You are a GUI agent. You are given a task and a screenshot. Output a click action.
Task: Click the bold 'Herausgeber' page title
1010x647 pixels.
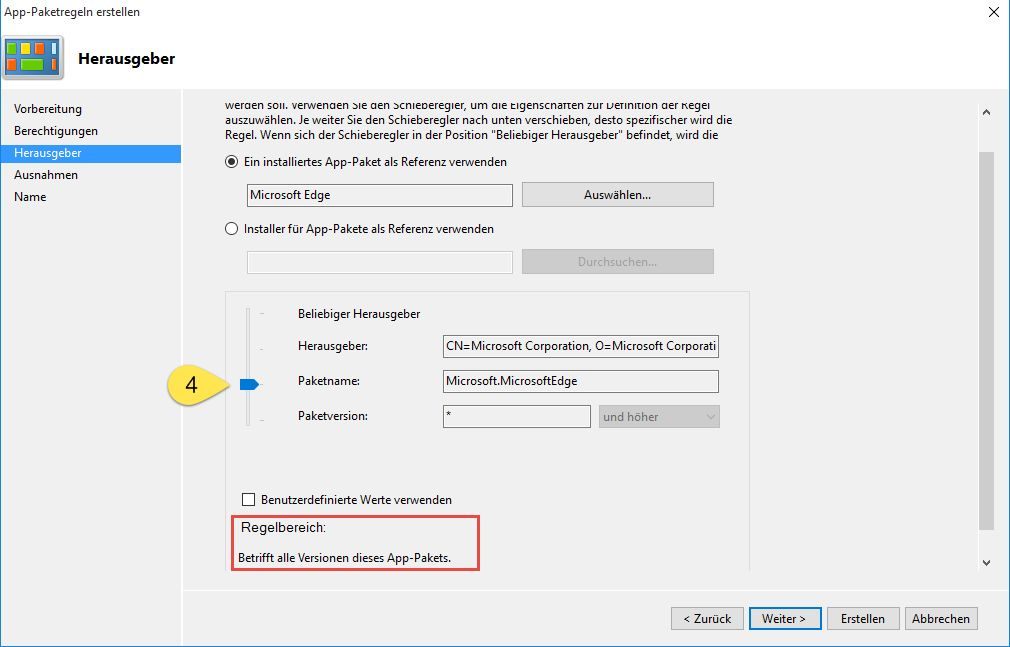(126, 59)
